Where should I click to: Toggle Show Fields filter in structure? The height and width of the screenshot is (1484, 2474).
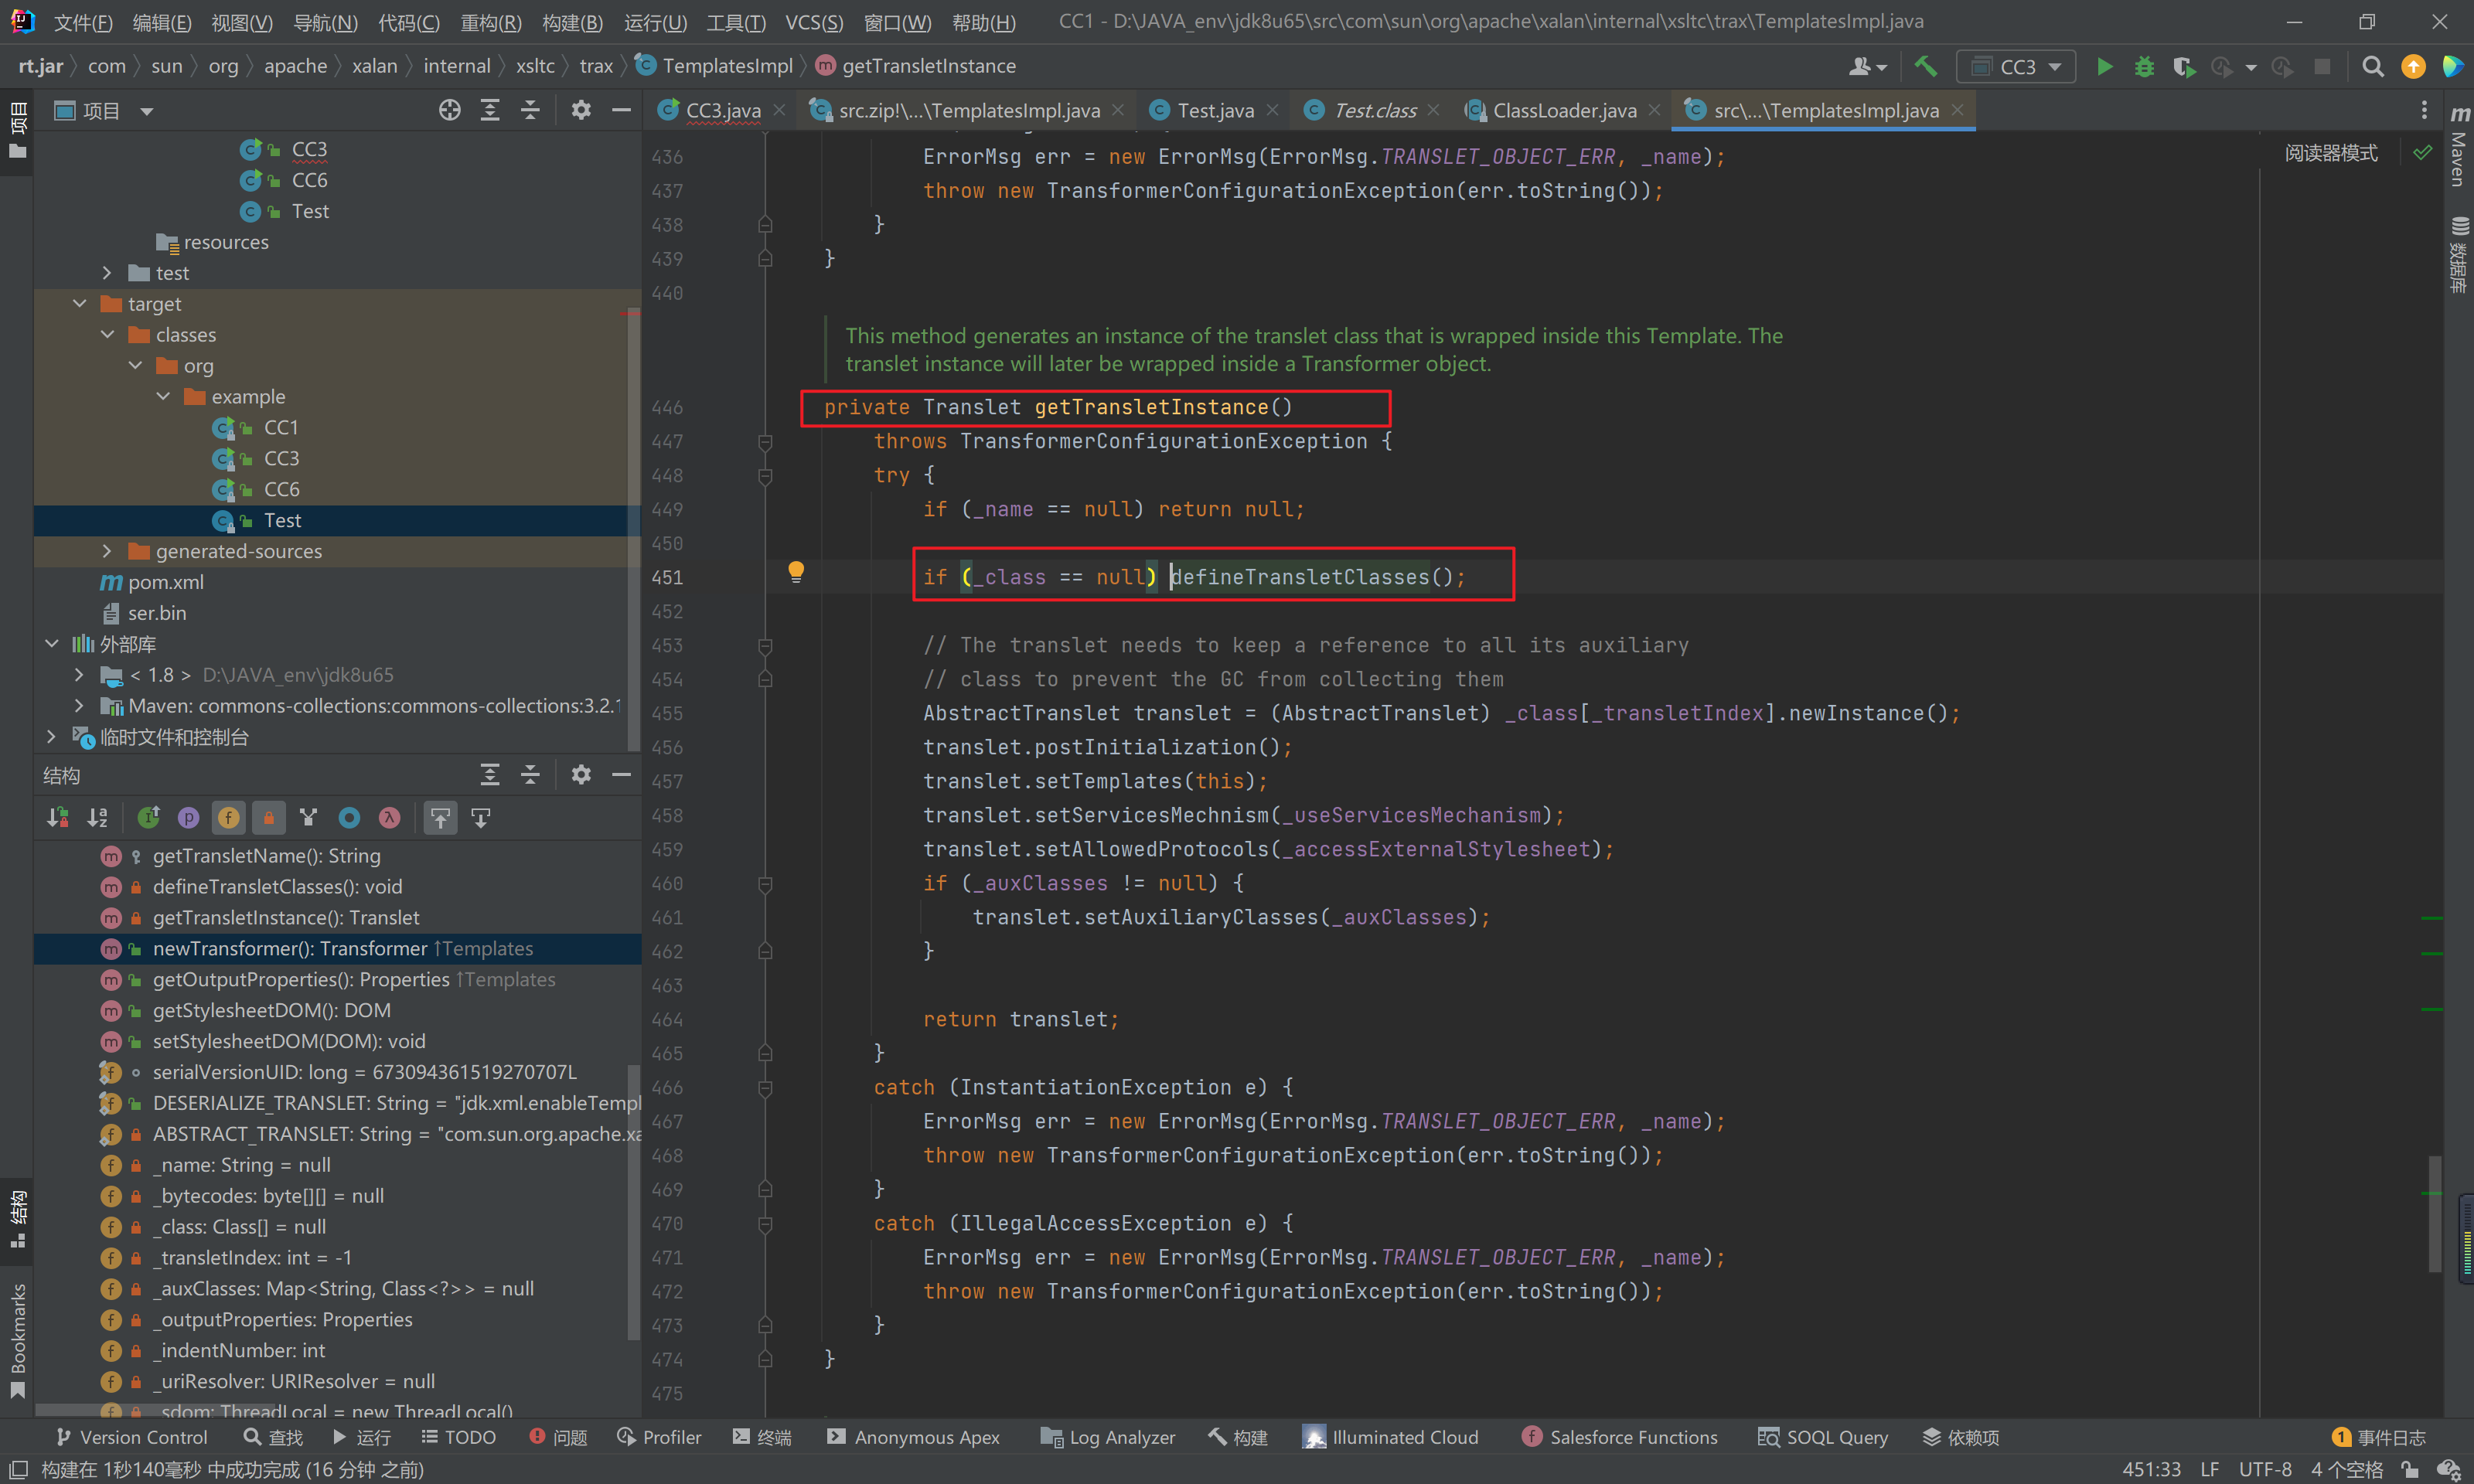229,818
